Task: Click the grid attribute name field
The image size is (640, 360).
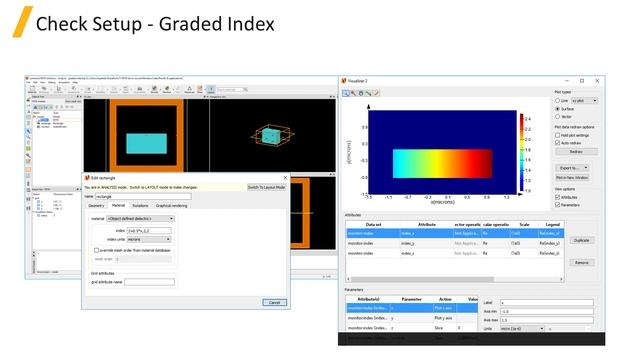Action: (149, 282)
